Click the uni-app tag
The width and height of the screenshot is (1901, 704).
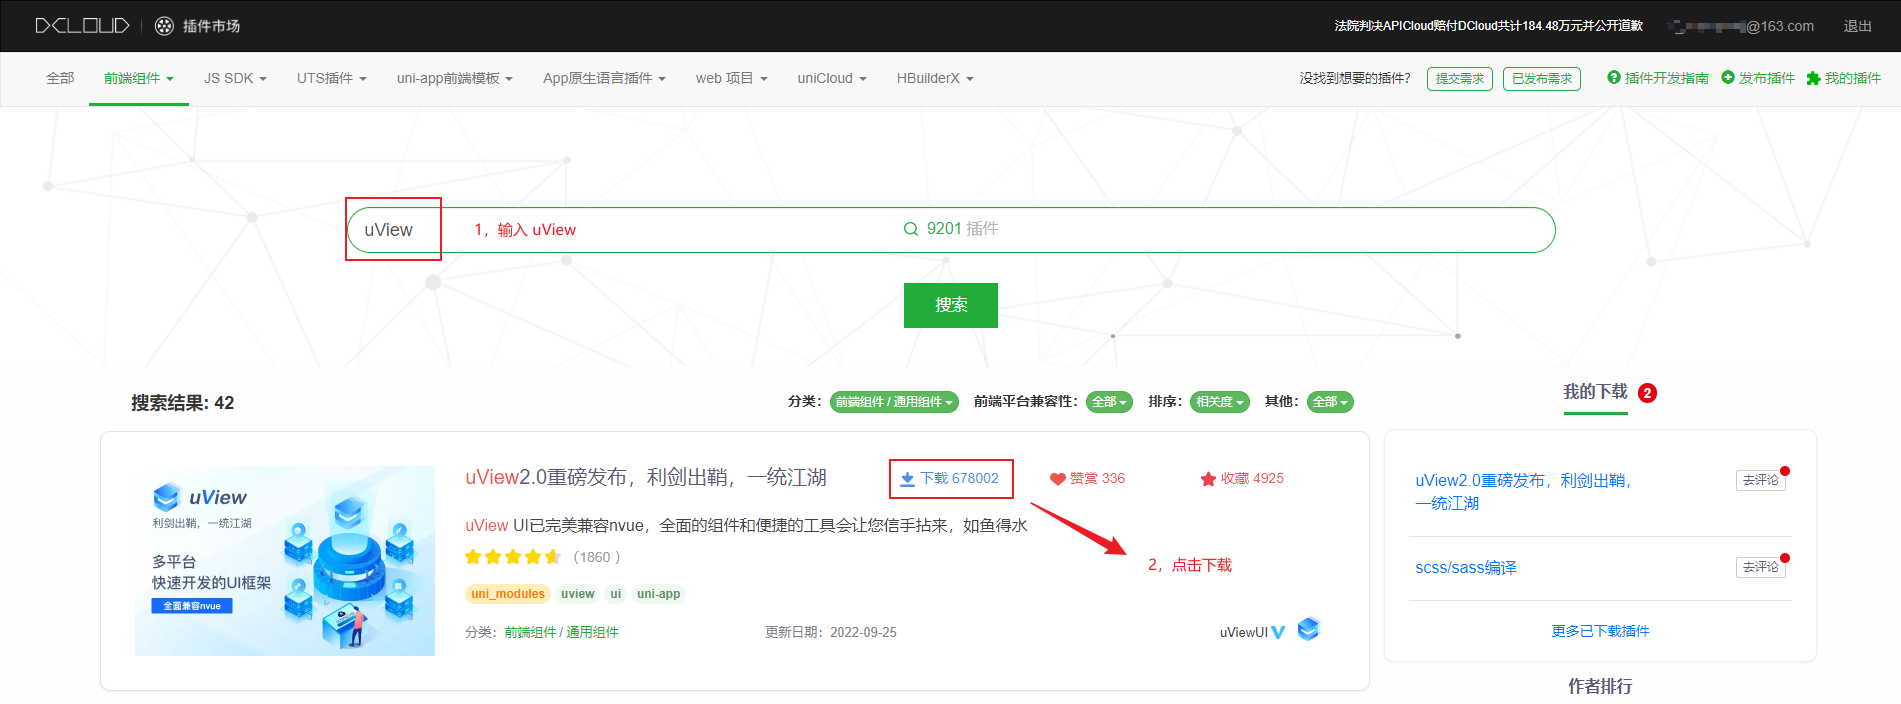(x=659, y=594)
